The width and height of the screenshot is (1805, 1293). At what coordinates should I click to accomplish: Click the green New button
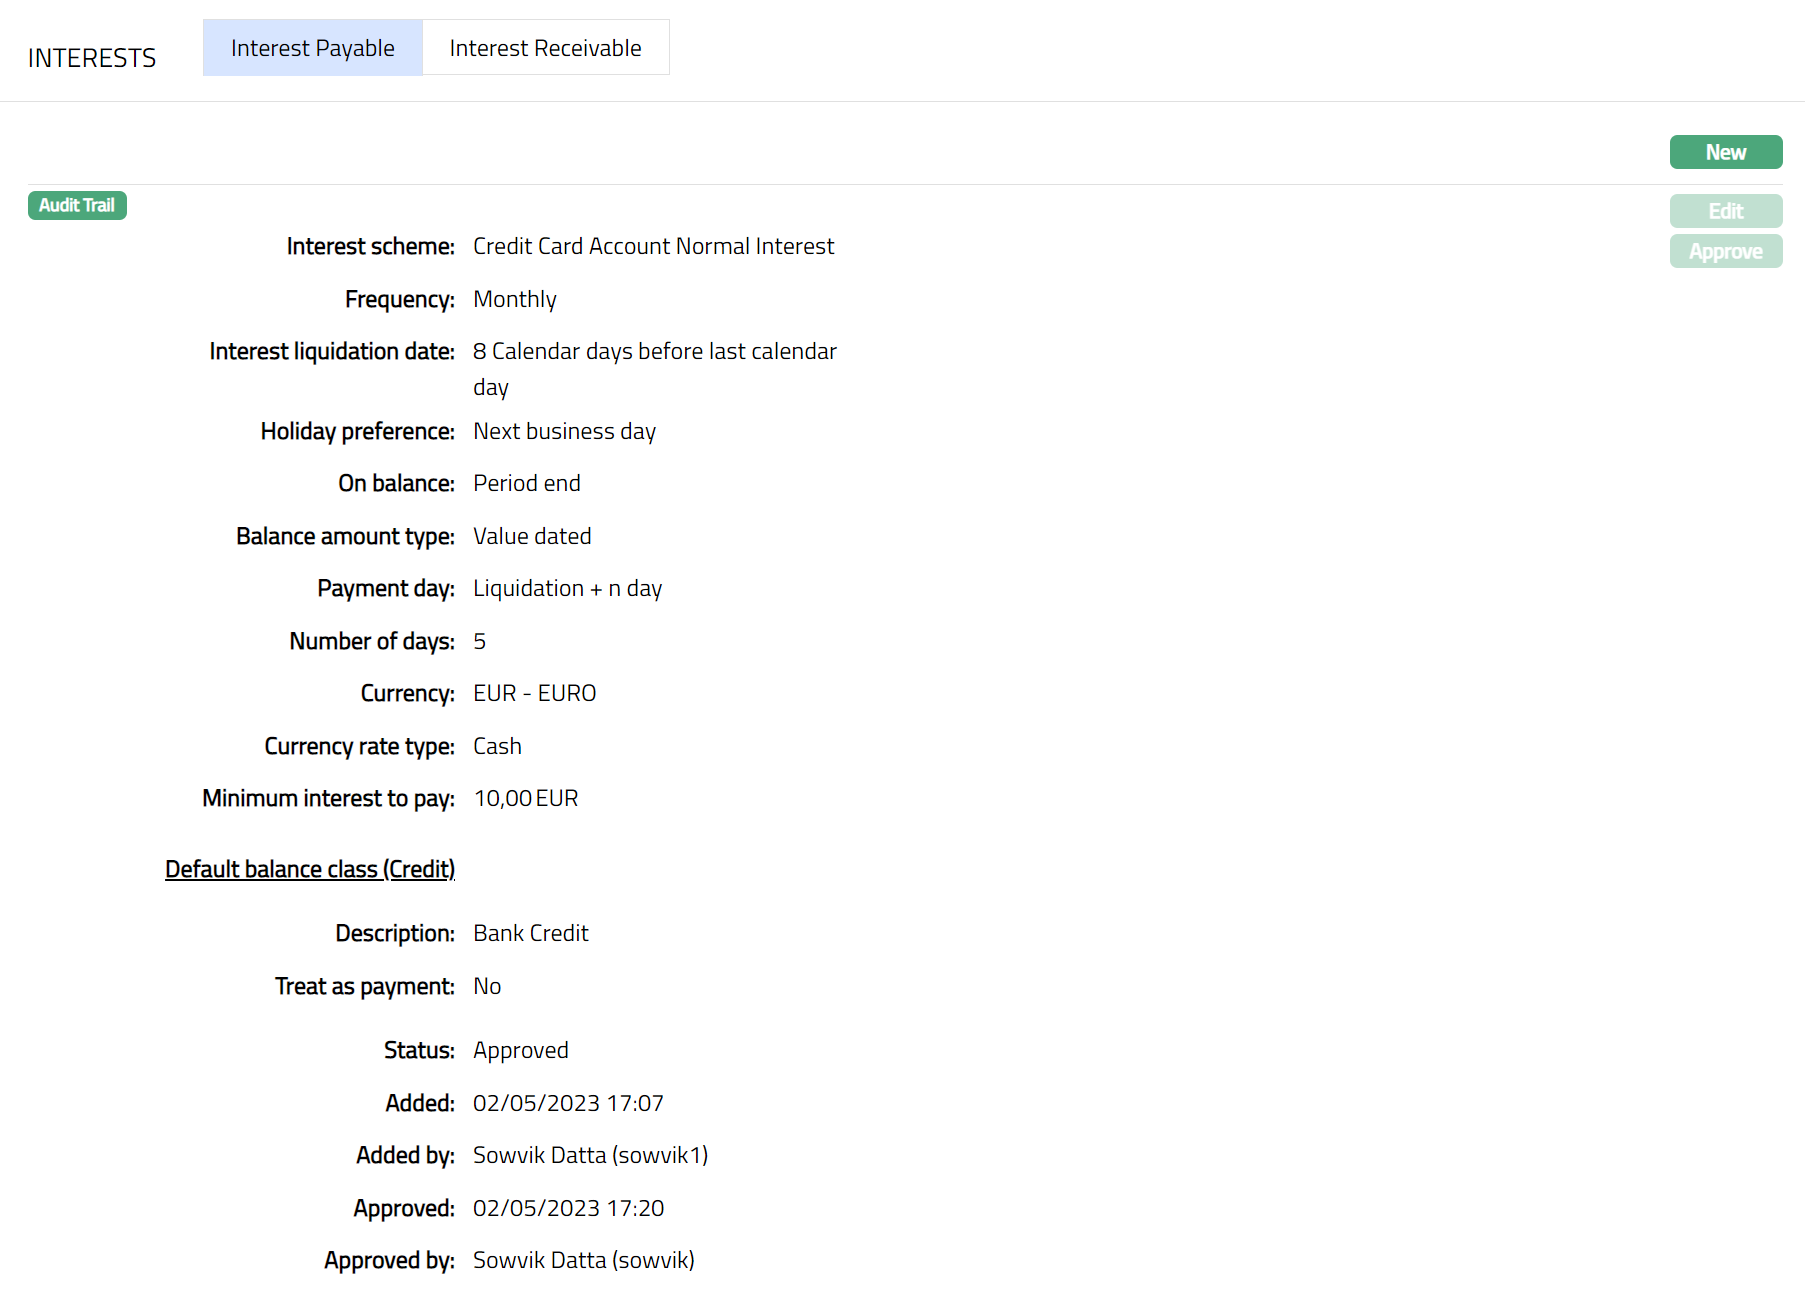click(x=1725, y=152)
